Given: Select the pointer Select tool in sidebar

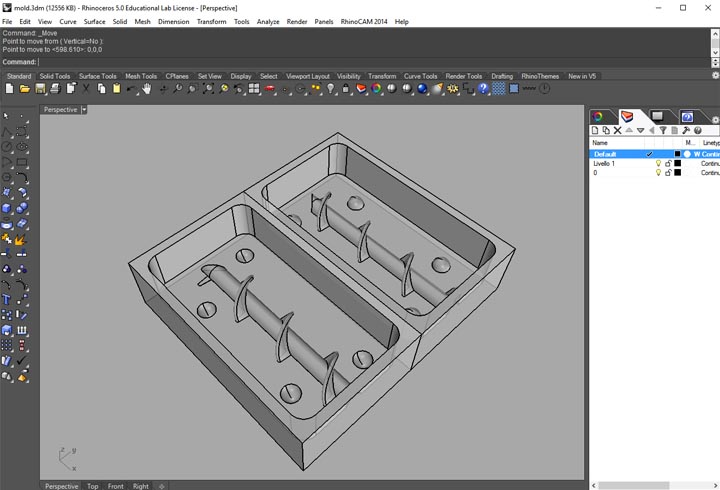Looking at the screenshot, I should 6,116.
